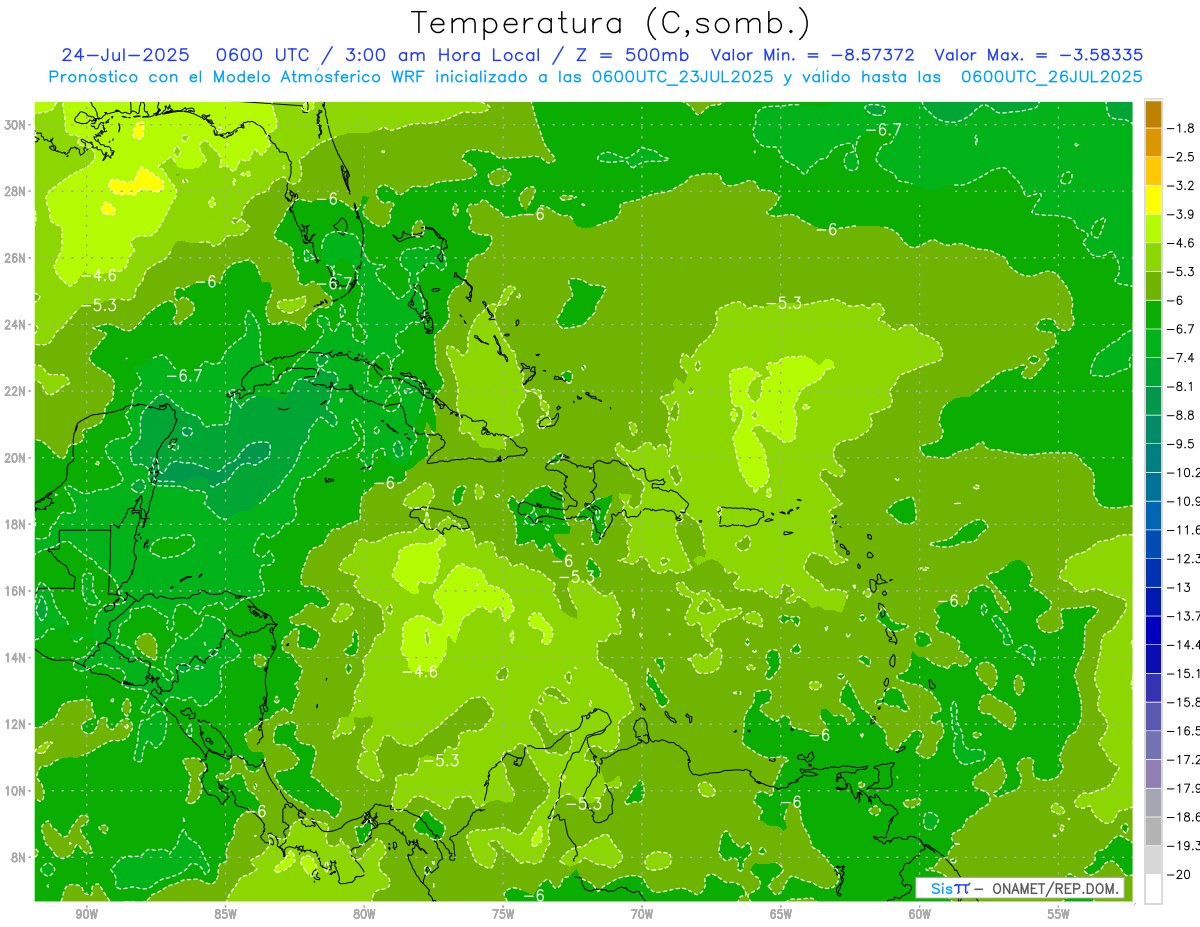Click the "16N" latitude axis label
The height and width of the screenshot is (927, 1200).
coord(16,591)
